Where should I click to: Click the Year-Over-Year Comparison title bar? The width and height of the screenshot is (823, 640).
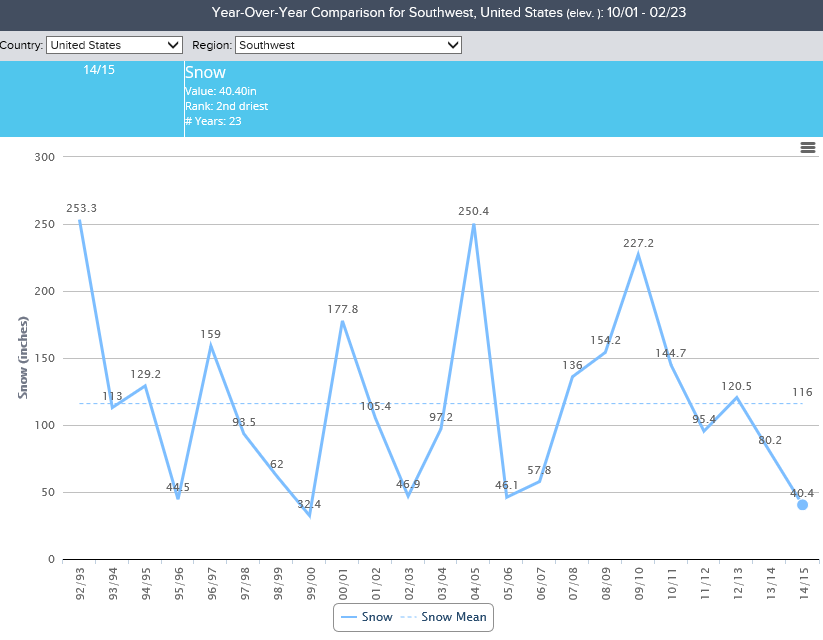411,13
